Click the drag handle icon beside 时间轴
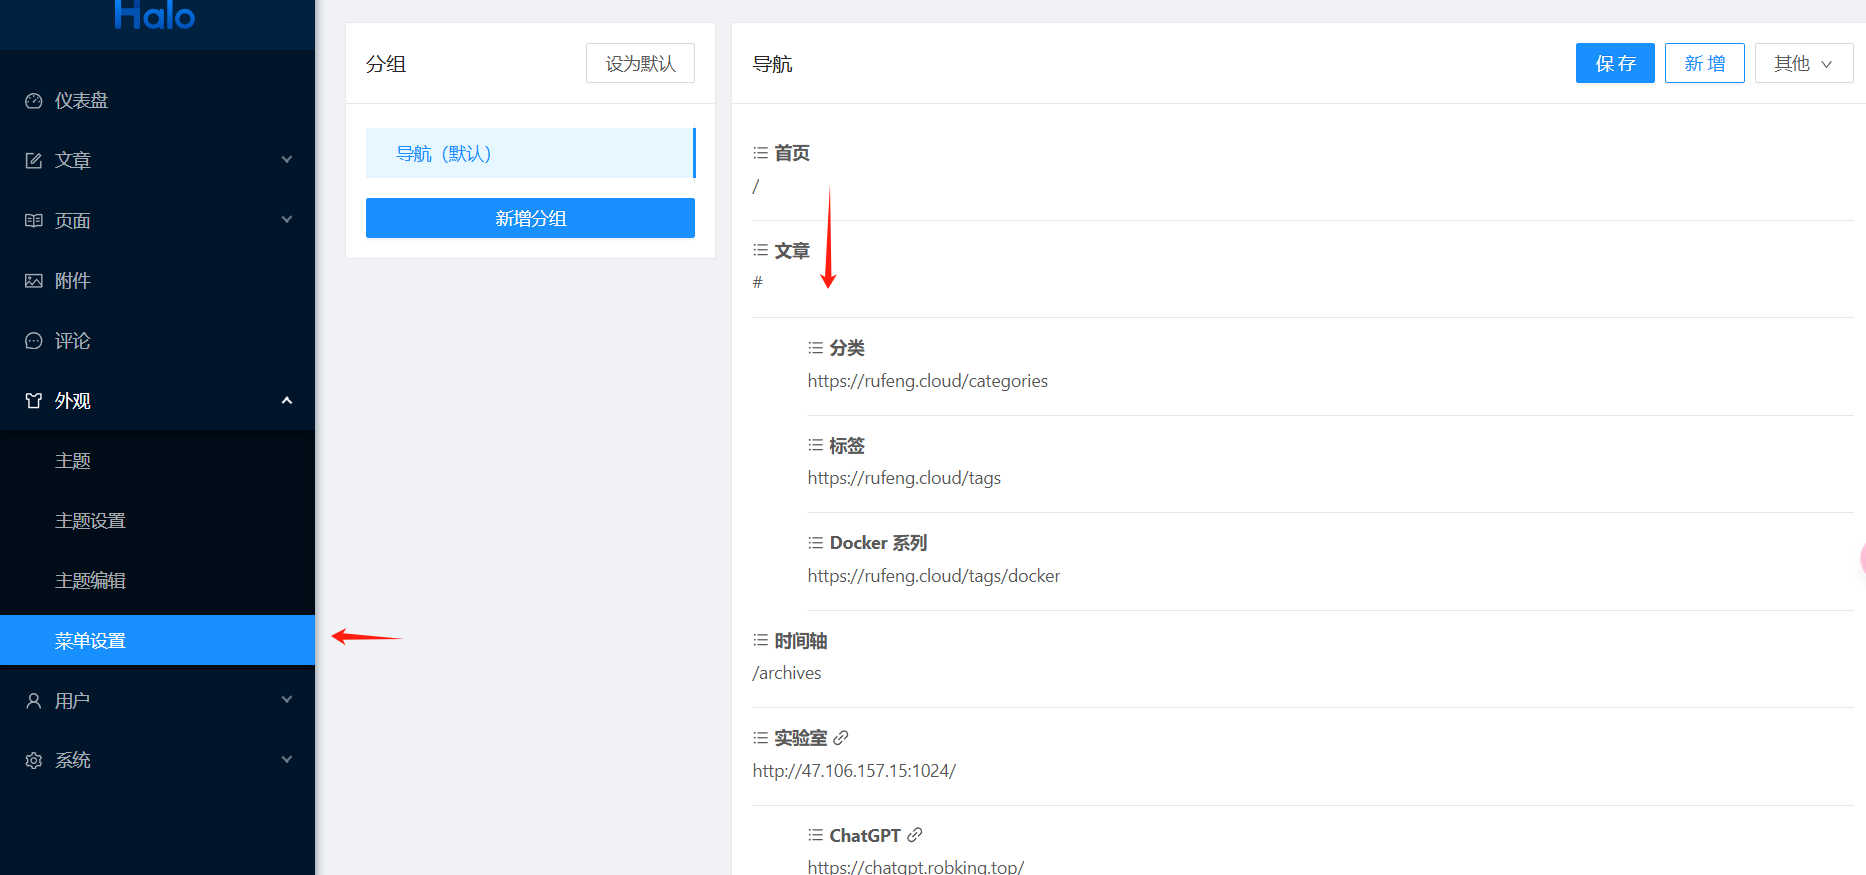 tap(761, 640)
